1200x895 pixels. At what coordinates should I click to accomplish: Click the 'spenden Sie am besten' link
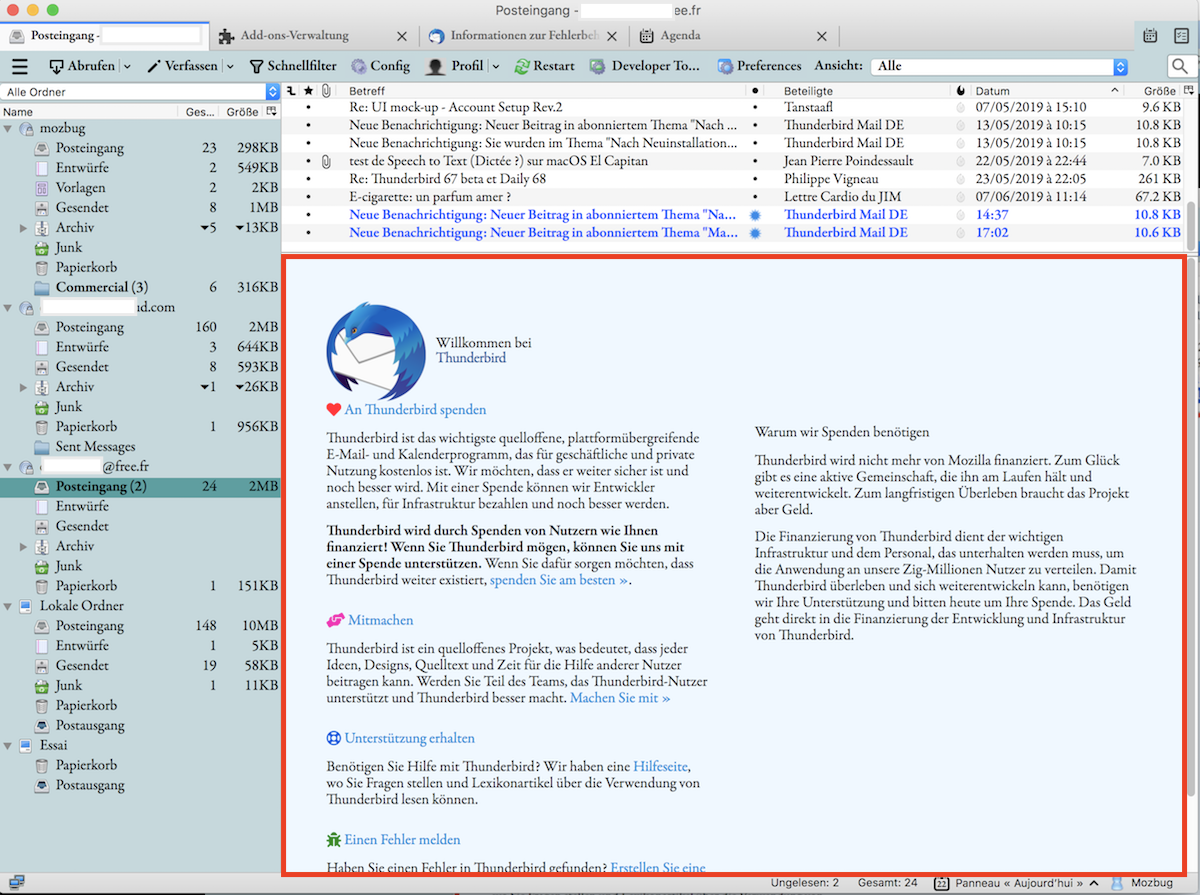[558, 580]
